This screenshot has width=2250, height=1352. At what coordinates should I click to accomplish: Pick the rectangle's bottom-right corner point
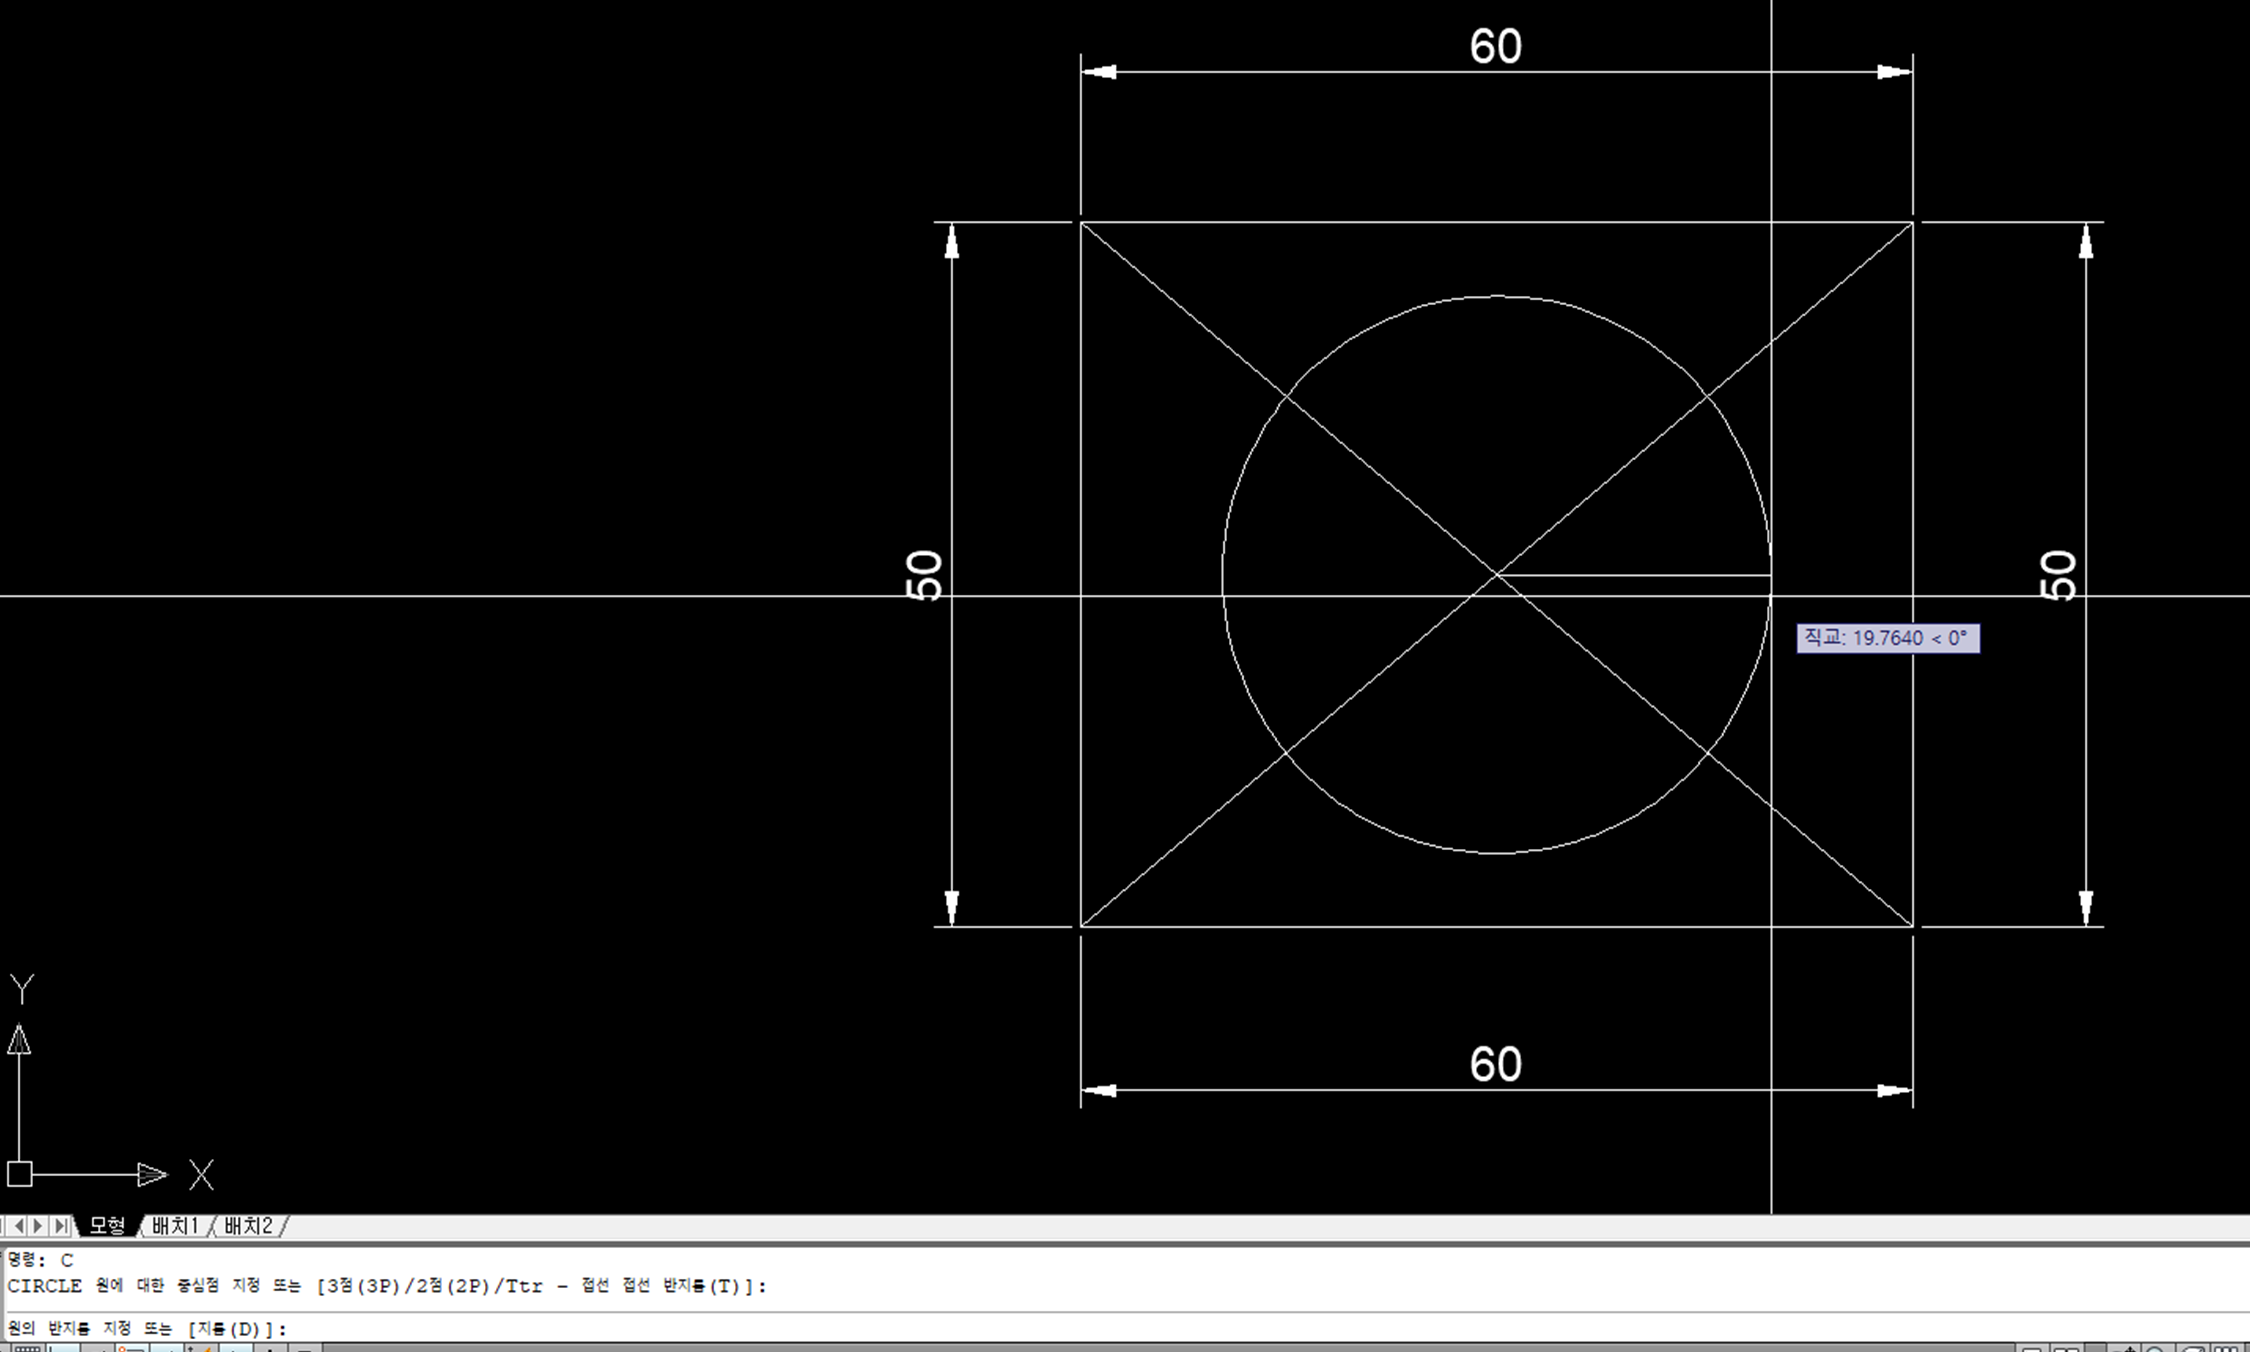[x=1912, y=926]
